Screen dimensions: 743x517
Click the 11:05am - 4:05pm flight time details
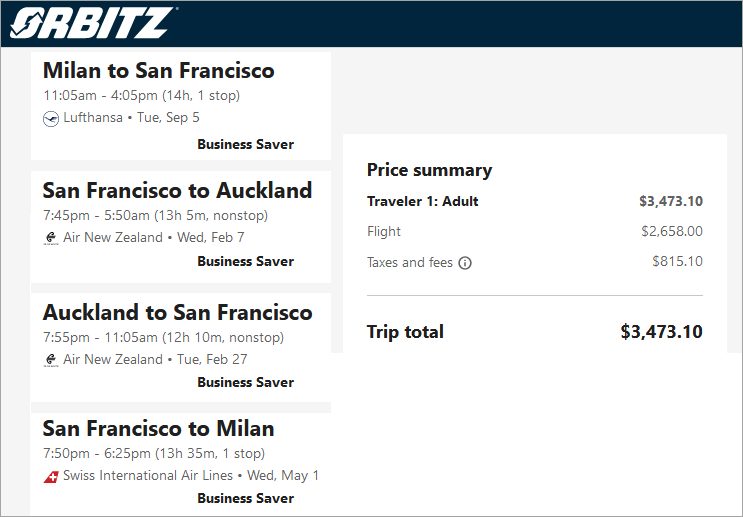point(141,96)
